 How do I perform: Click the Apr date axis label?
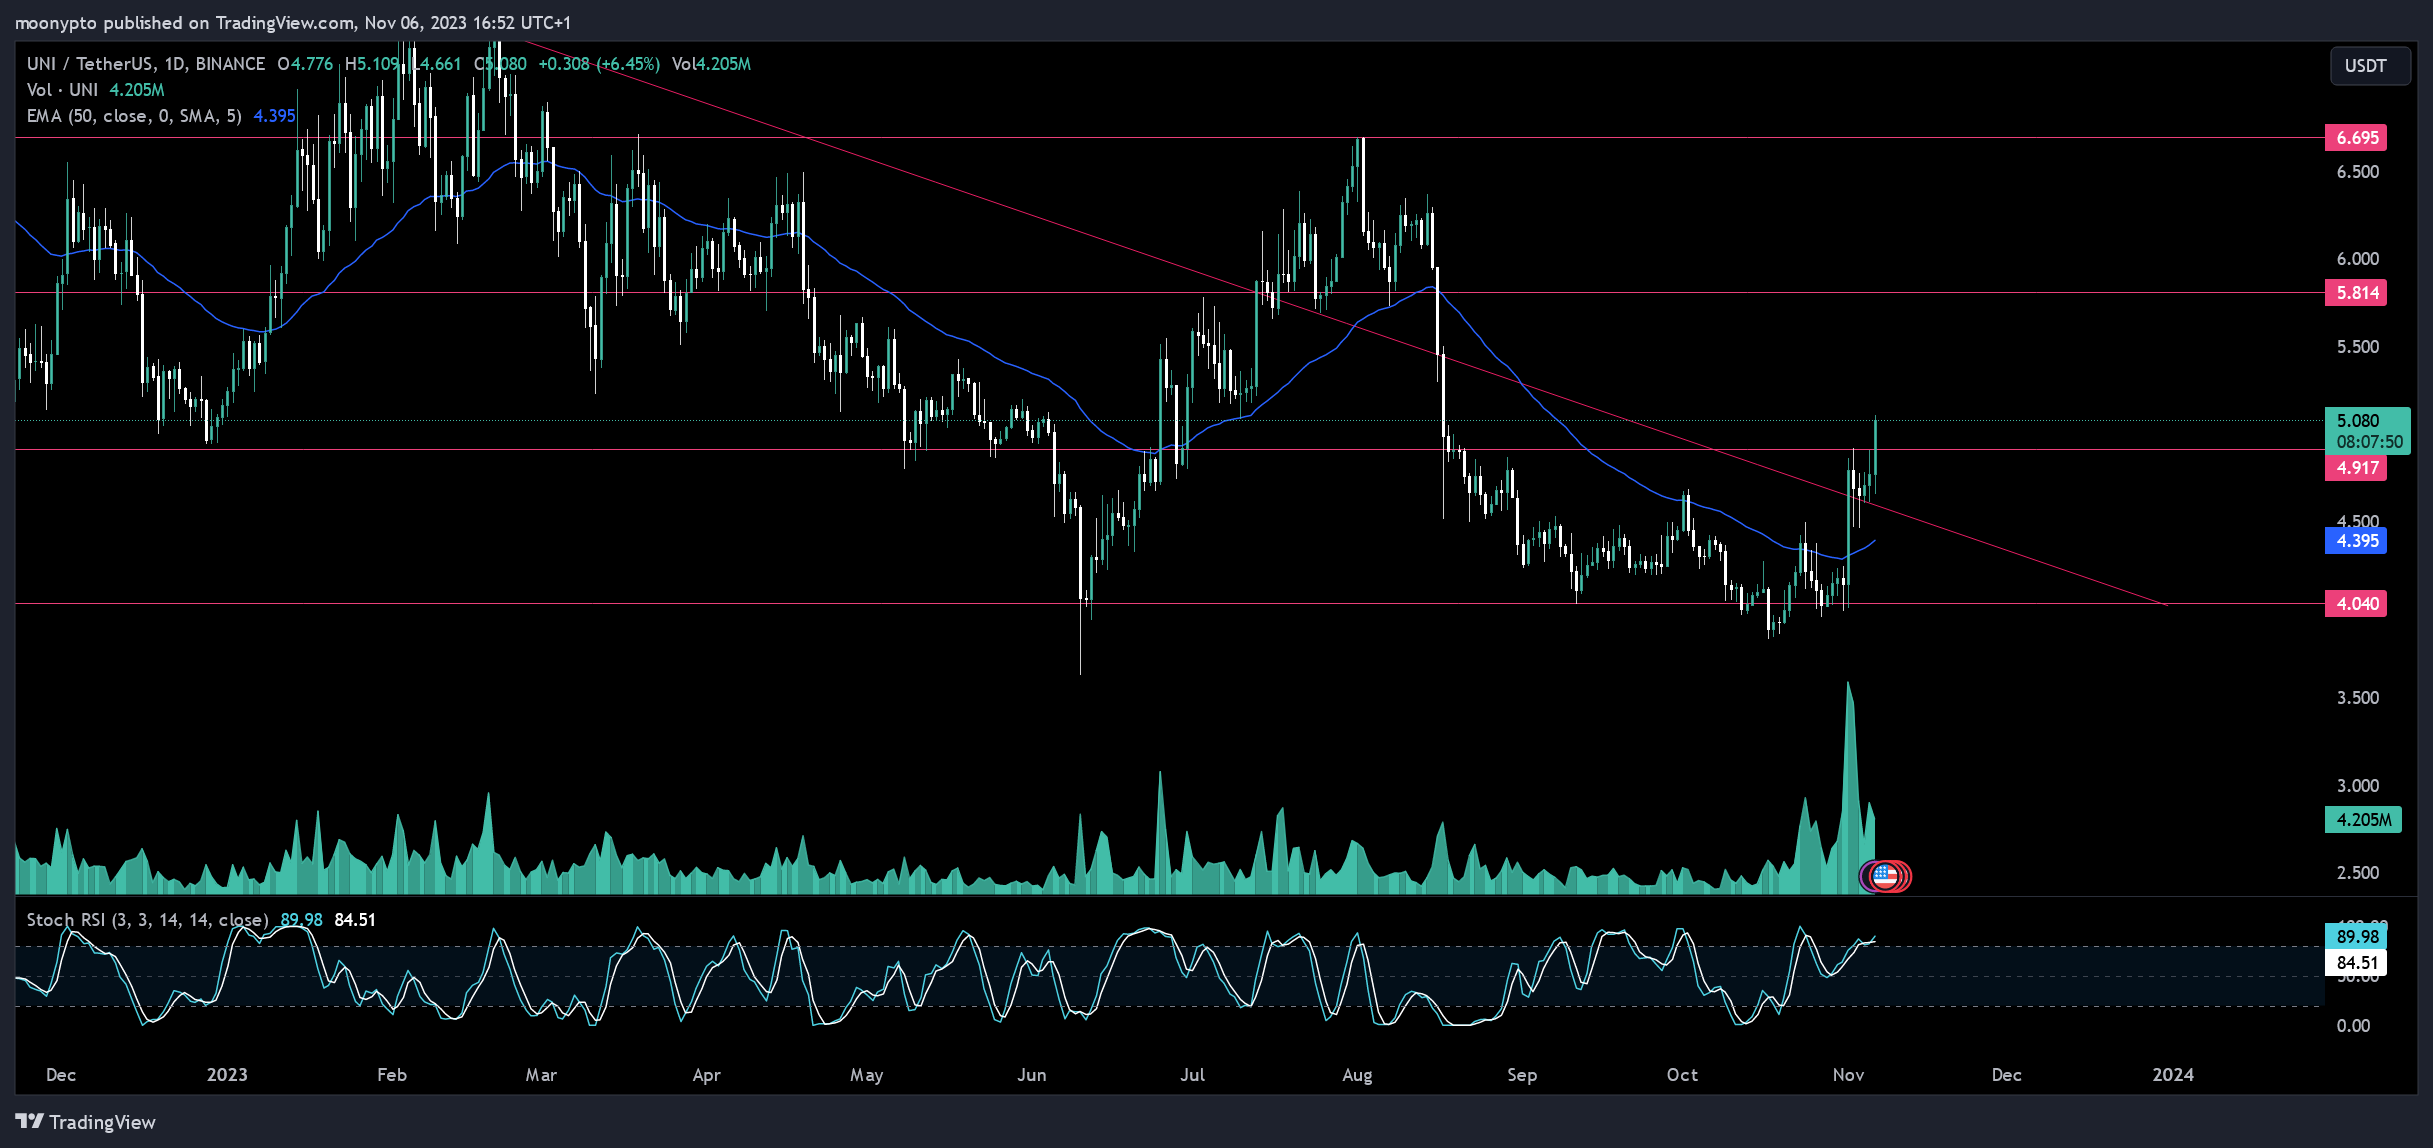click(707, 1075)
